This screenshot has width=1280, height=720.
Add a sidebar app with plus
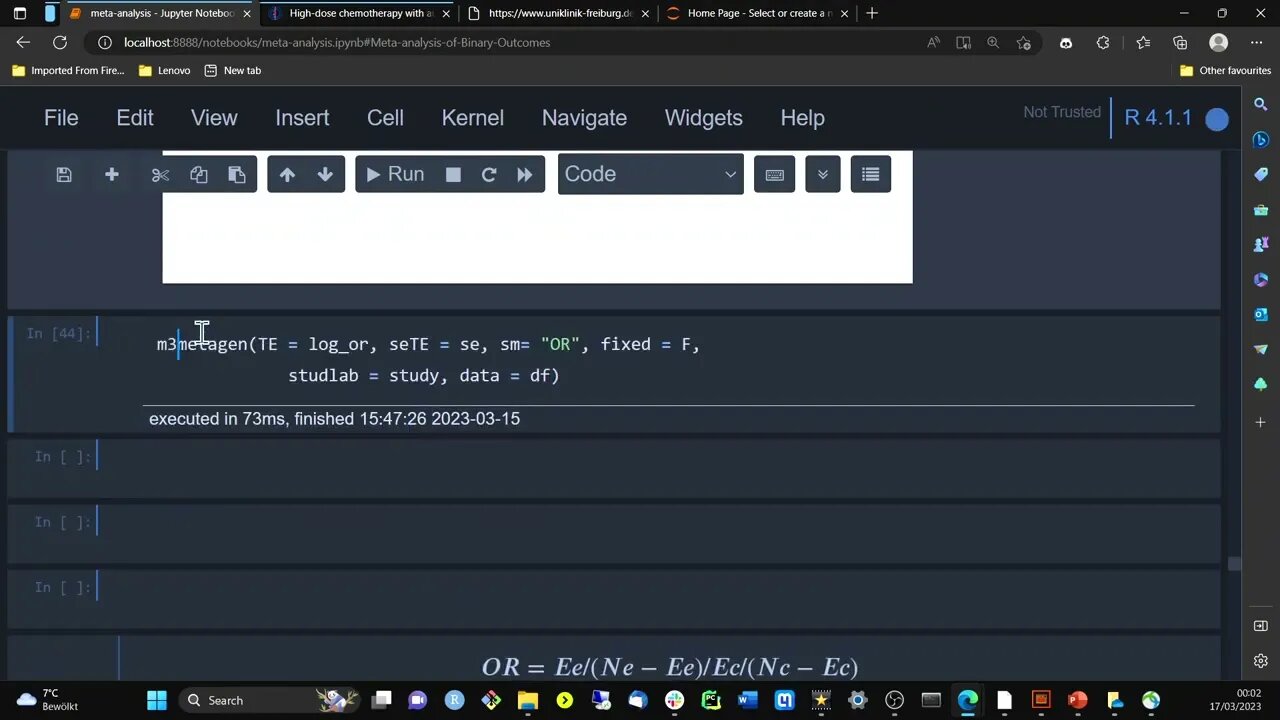point(1261,422)
